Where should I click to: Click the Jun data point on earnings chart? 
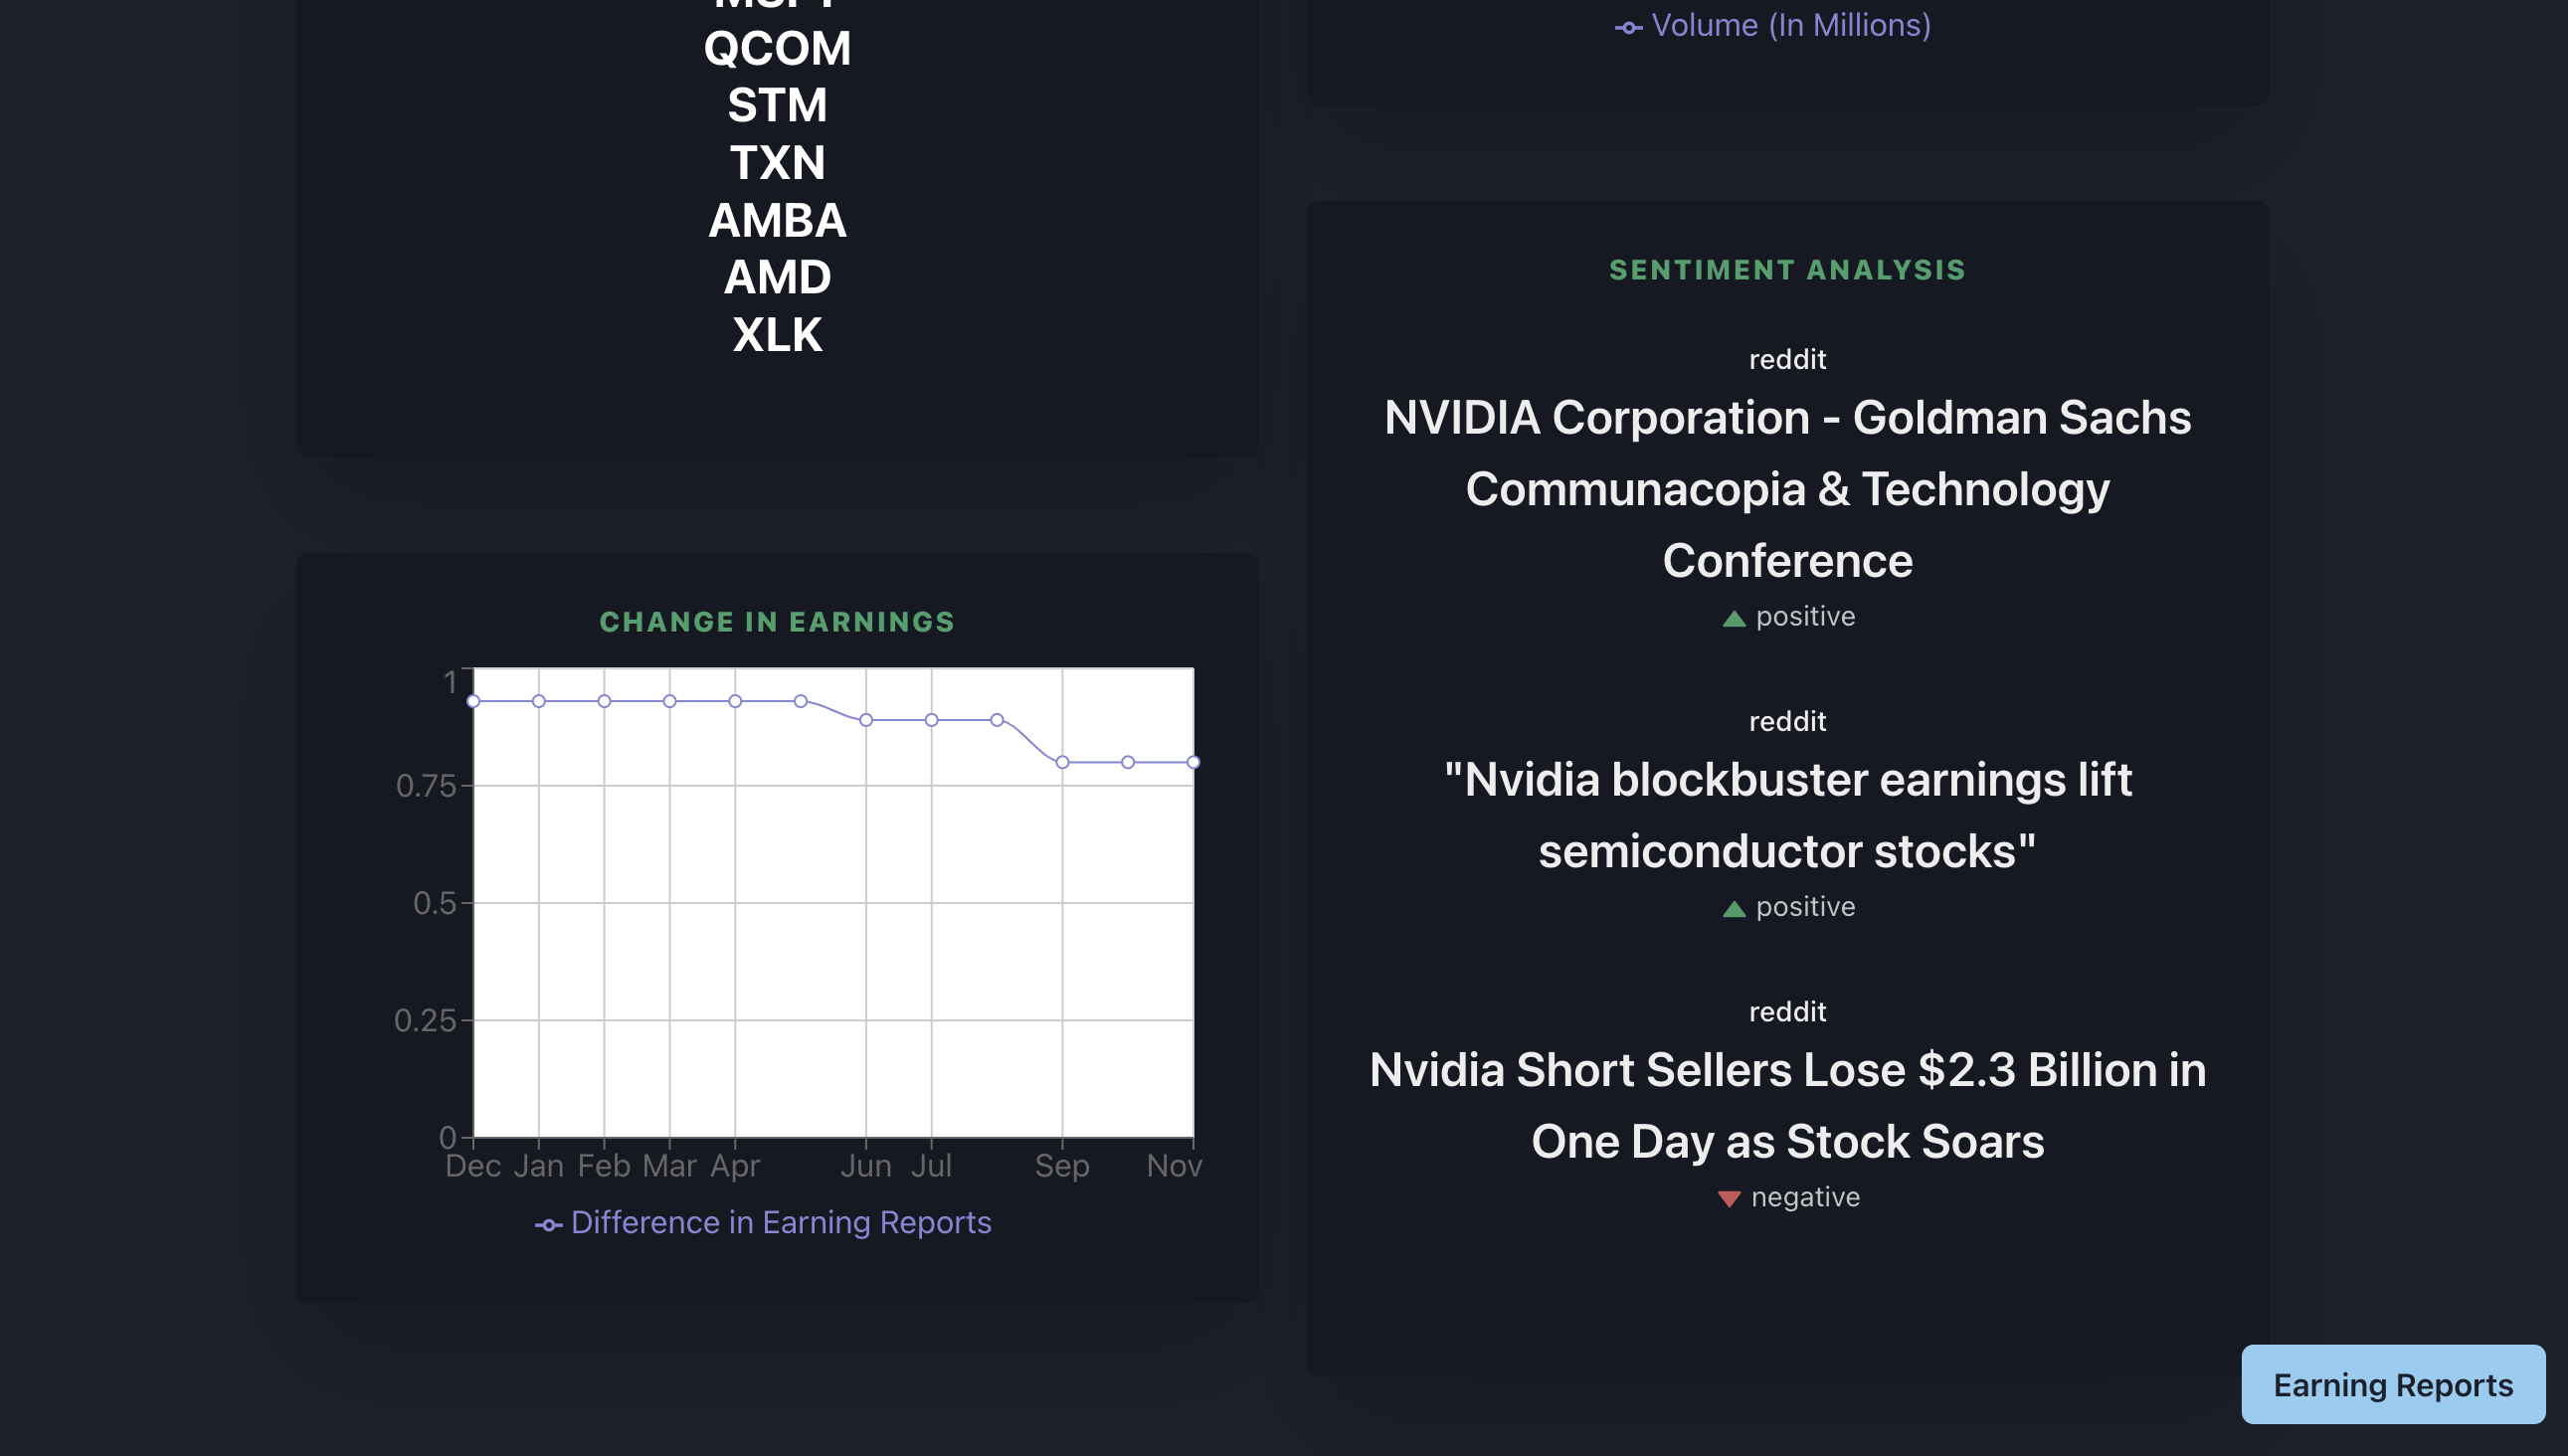click(866, 720)
